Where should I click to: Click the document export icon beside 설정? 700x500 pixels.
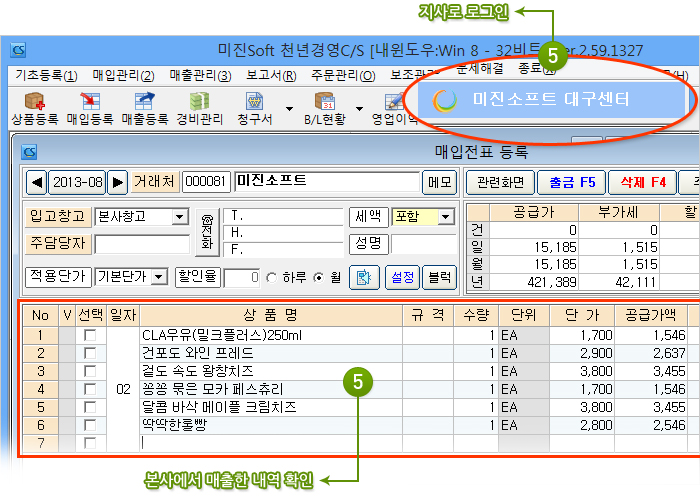[x=364, y=277]
